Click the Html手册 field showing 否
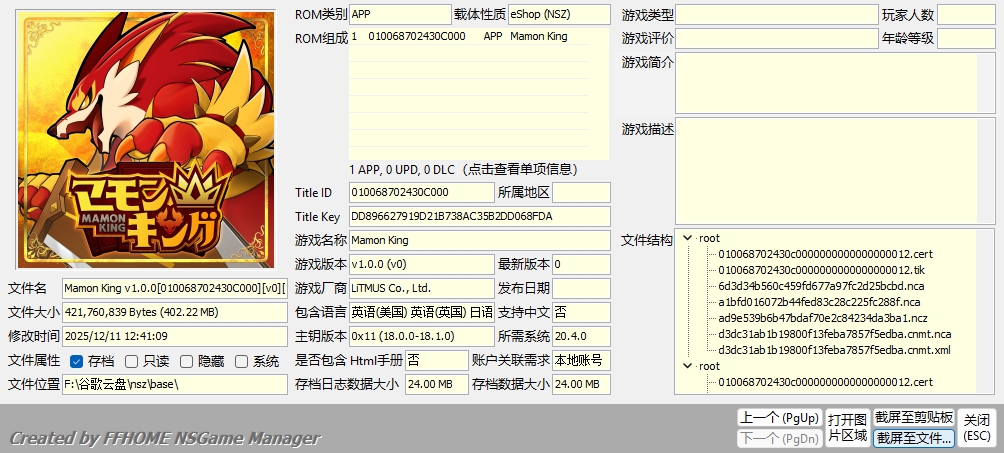 click(437, 360)
